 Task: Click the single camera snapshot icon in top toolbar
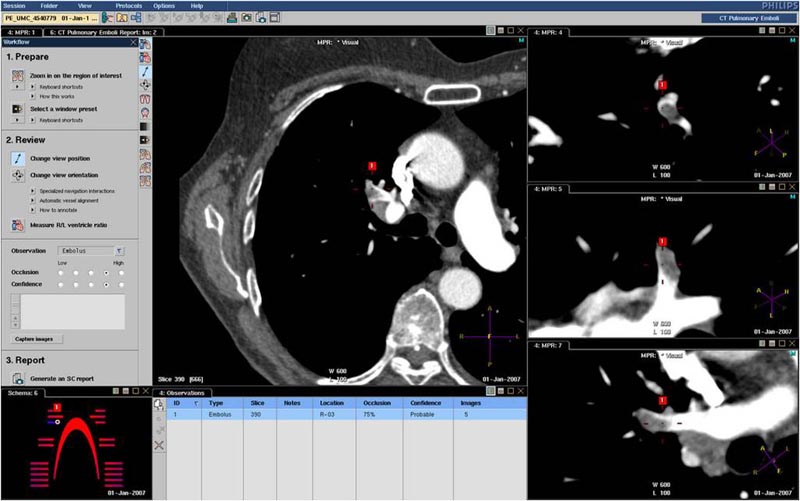246,18
